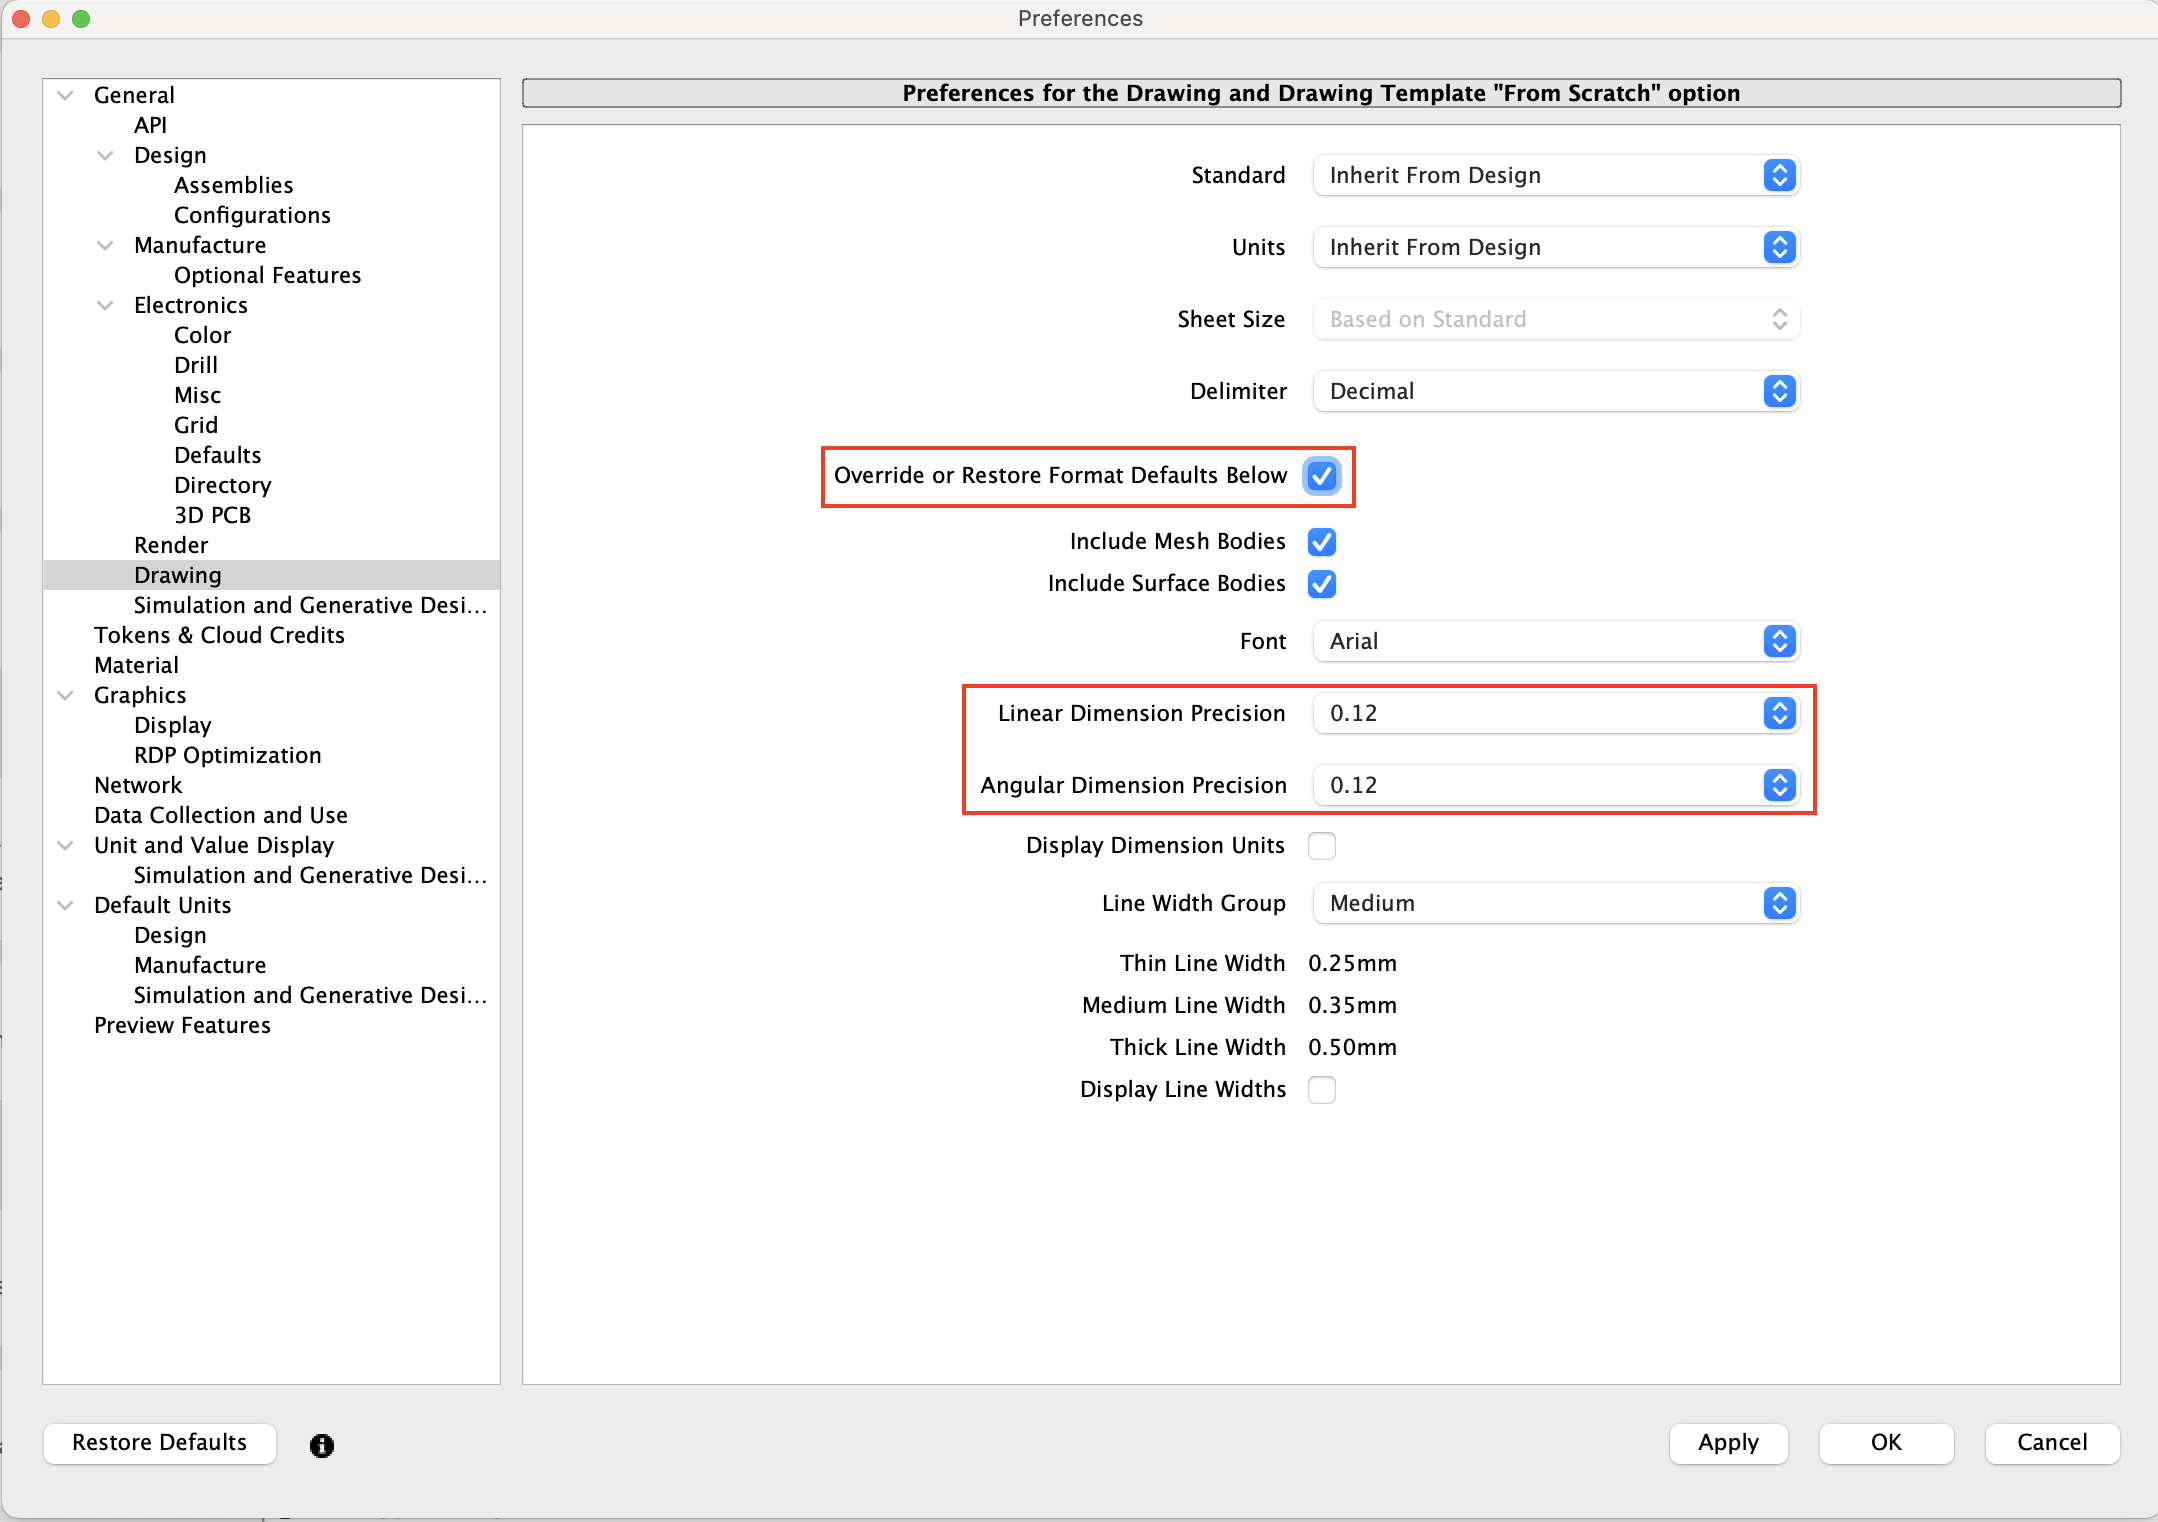Click the Restore Defaults button

[159, 1443]
